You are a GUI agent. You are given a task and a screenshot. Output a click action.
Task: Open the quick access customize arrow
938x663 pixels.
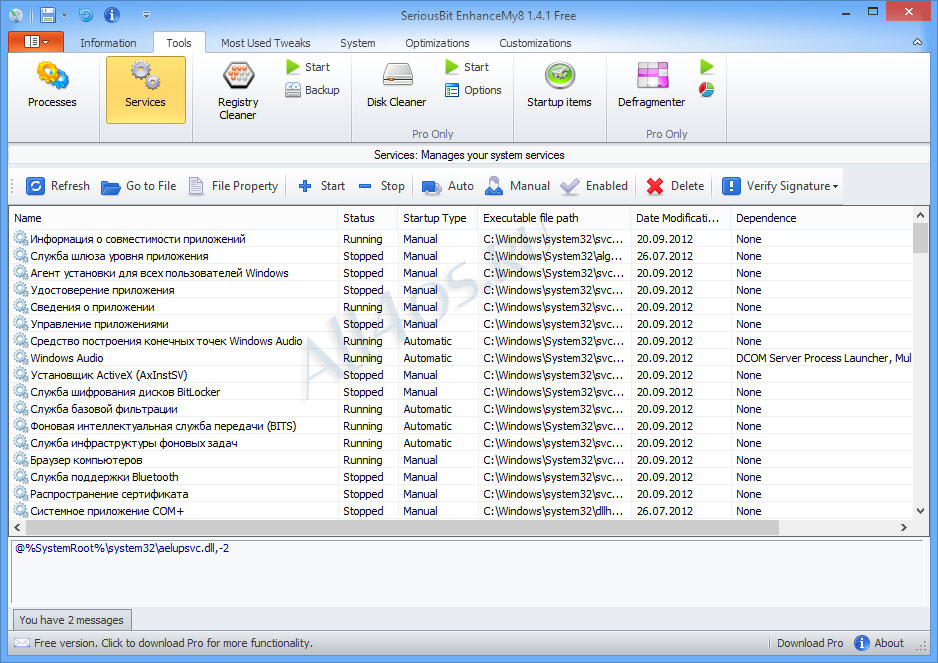147,15
